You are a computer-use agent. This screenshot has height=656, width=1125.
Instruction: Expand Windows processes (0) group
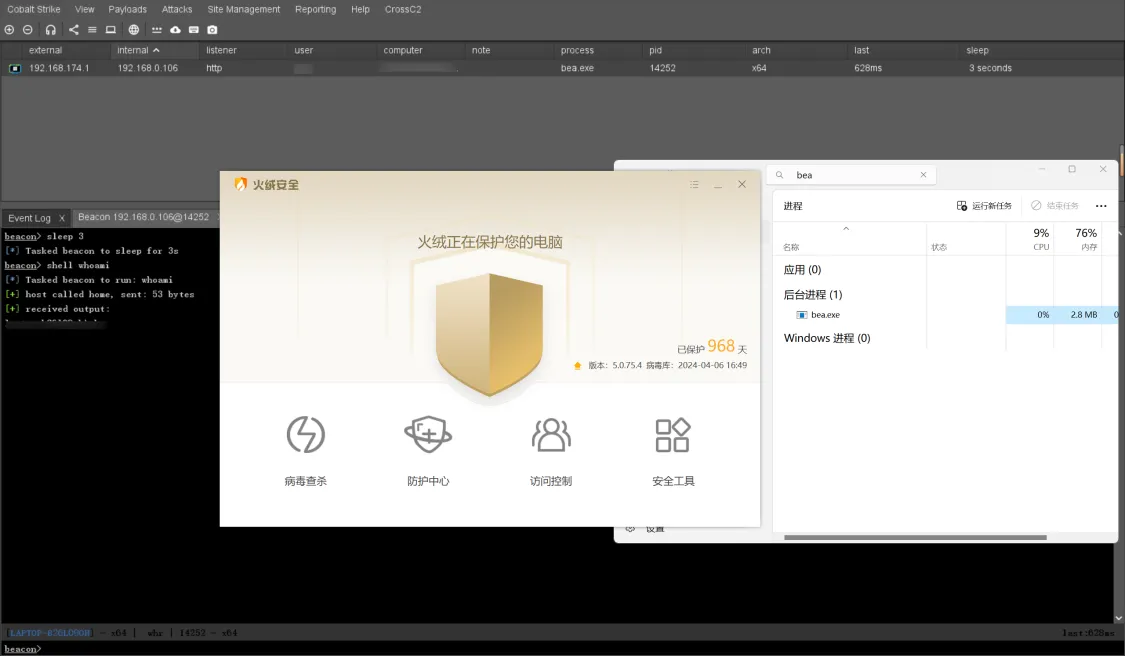(827, 338)
